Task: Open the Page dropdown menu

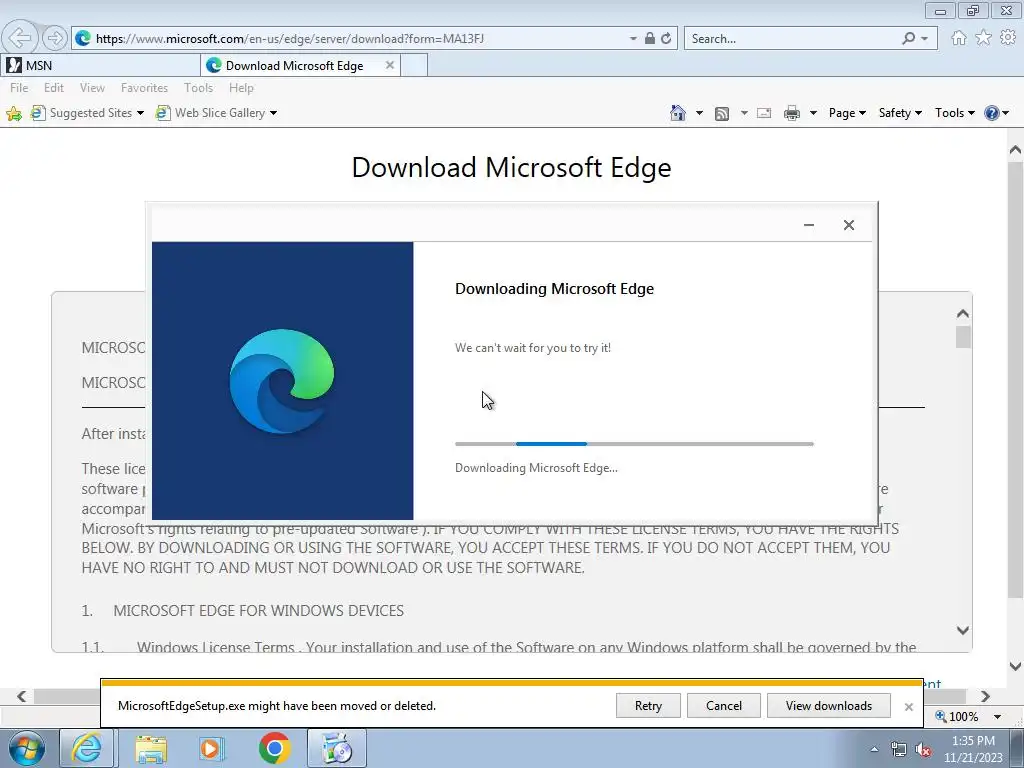Action: click(847, 113)
